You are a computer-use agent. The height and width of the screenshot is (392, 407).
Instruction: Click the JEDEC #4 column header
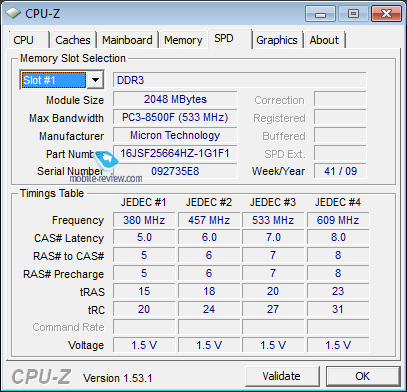pos(338,202)
